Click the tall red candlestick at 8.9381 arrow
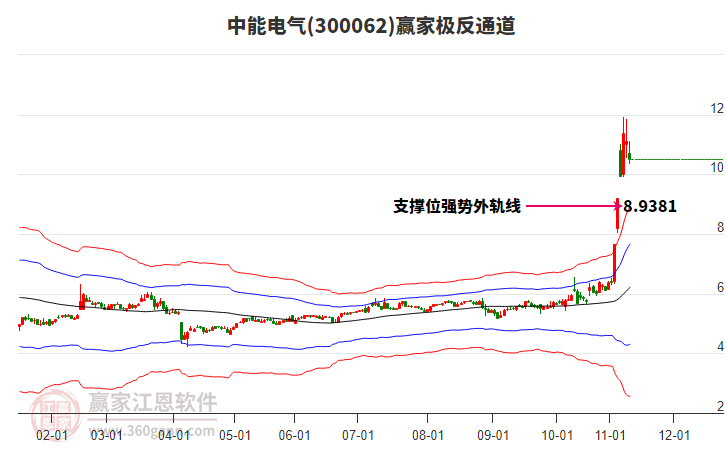The image size is (726, 450). click(617, 215)
